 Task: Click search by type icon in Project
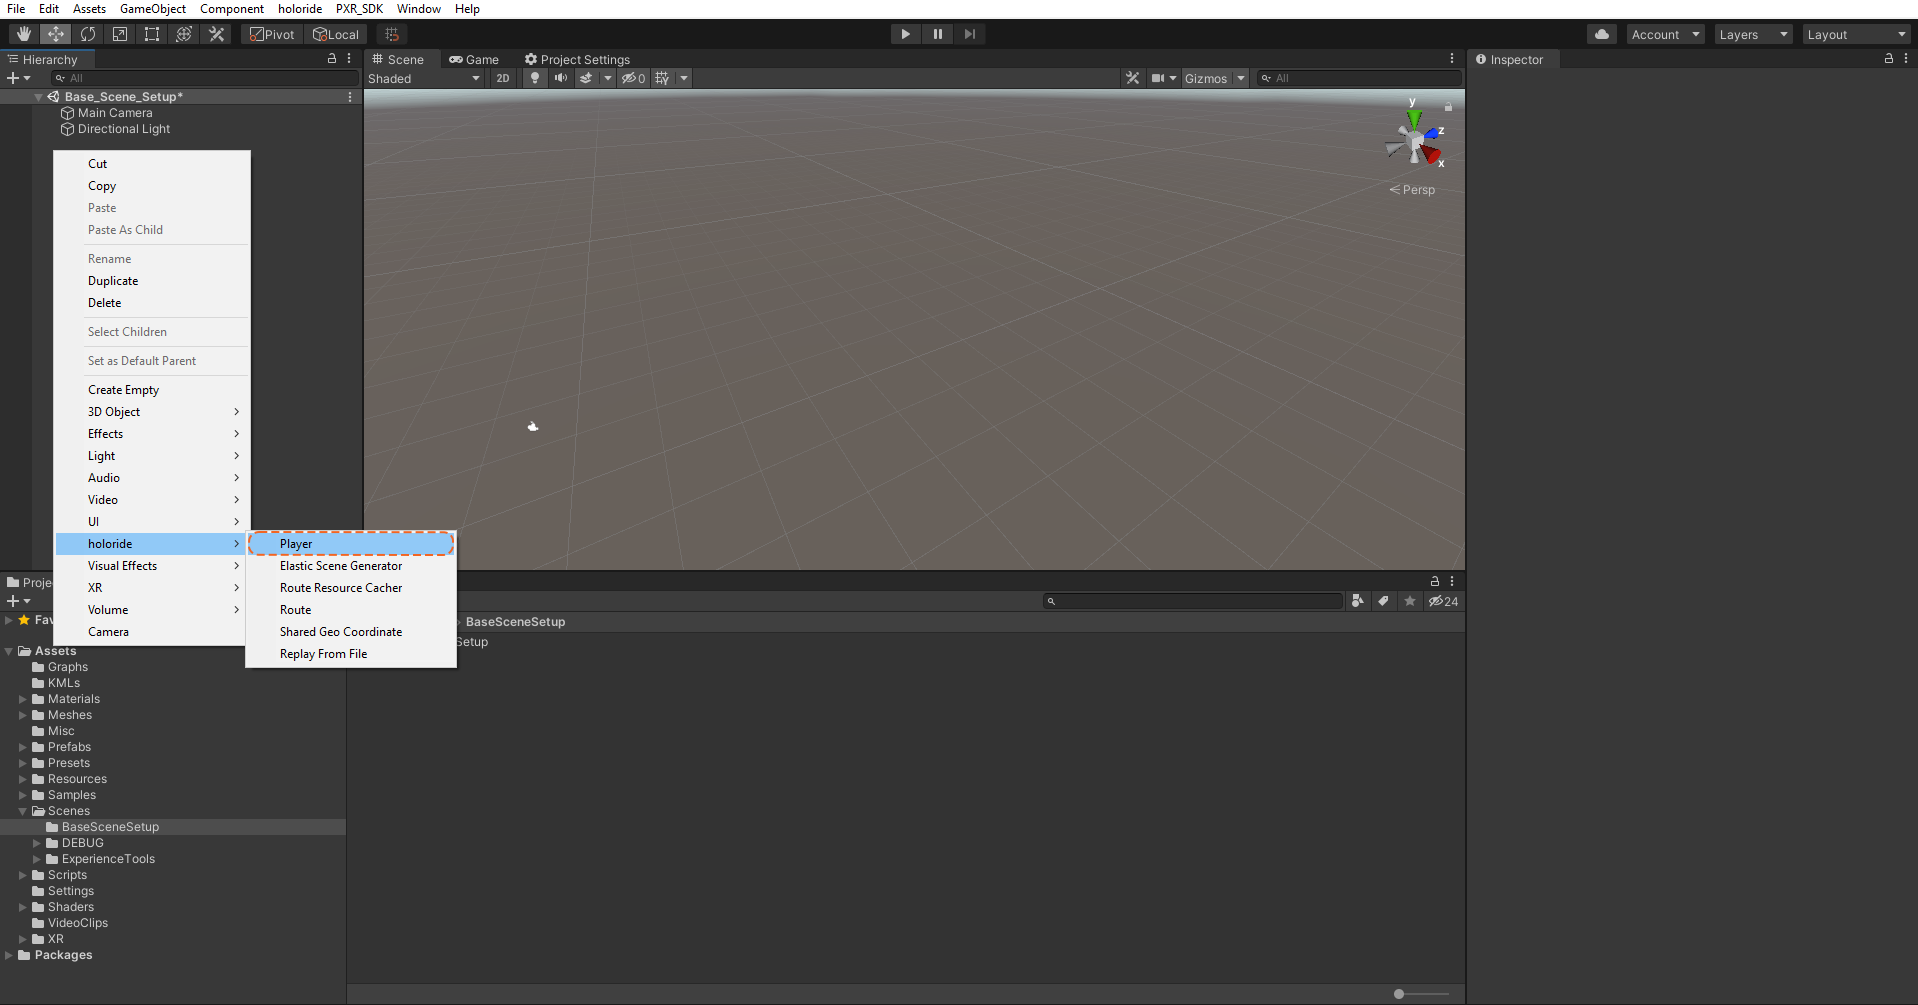click(x=1357, y=601)
